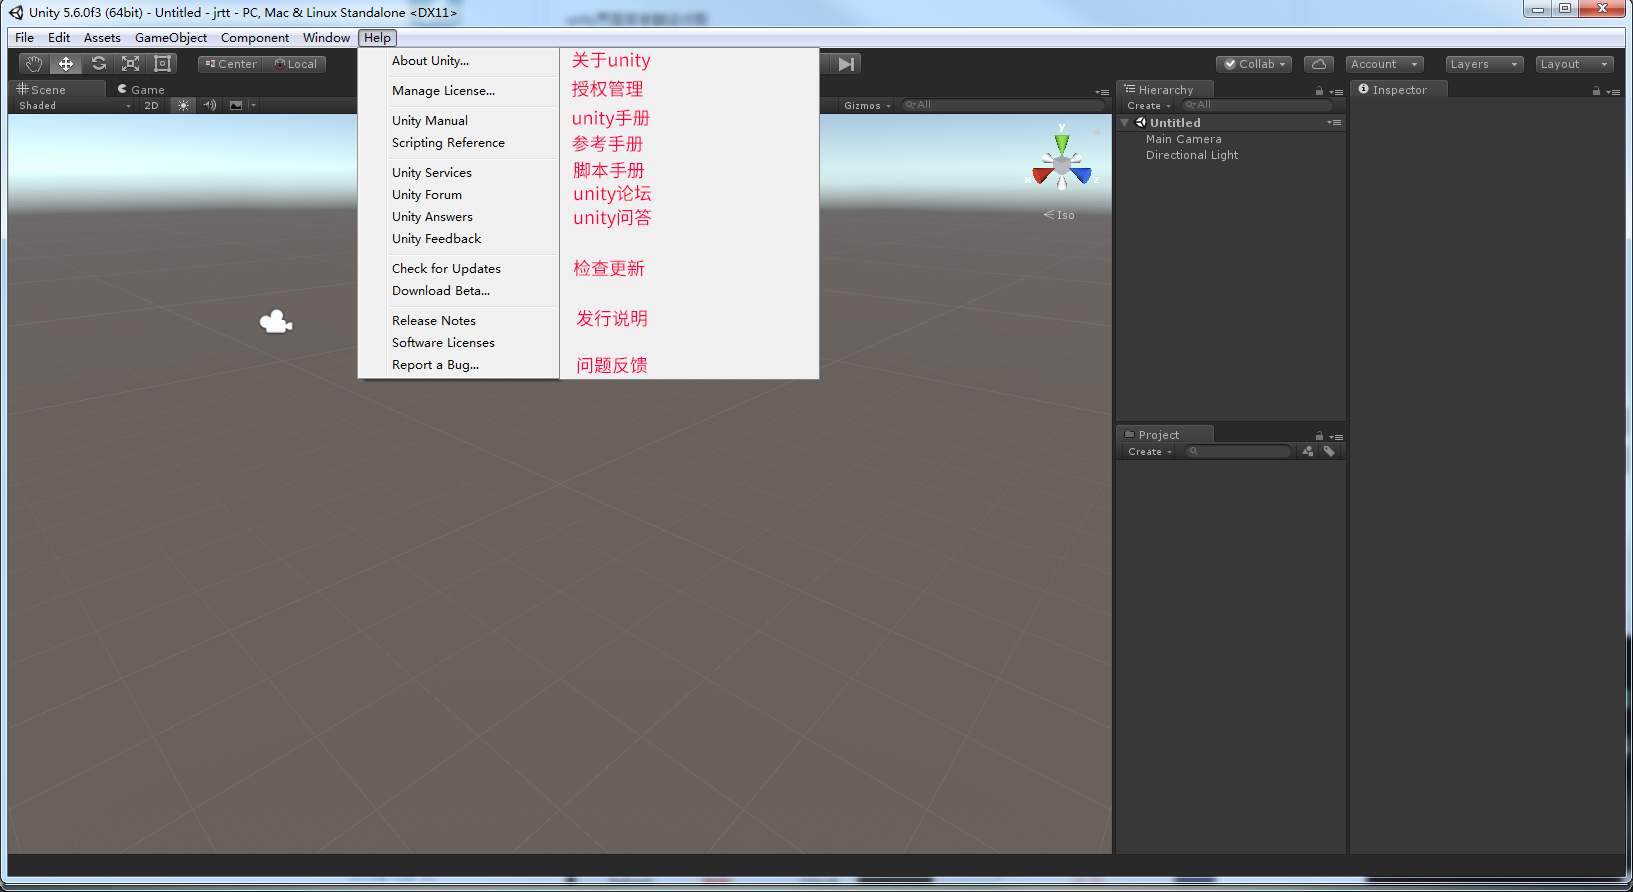The image size is (1633, 892).
Task: Select the Rect Transform tool
Action: (x=162, y=64)
